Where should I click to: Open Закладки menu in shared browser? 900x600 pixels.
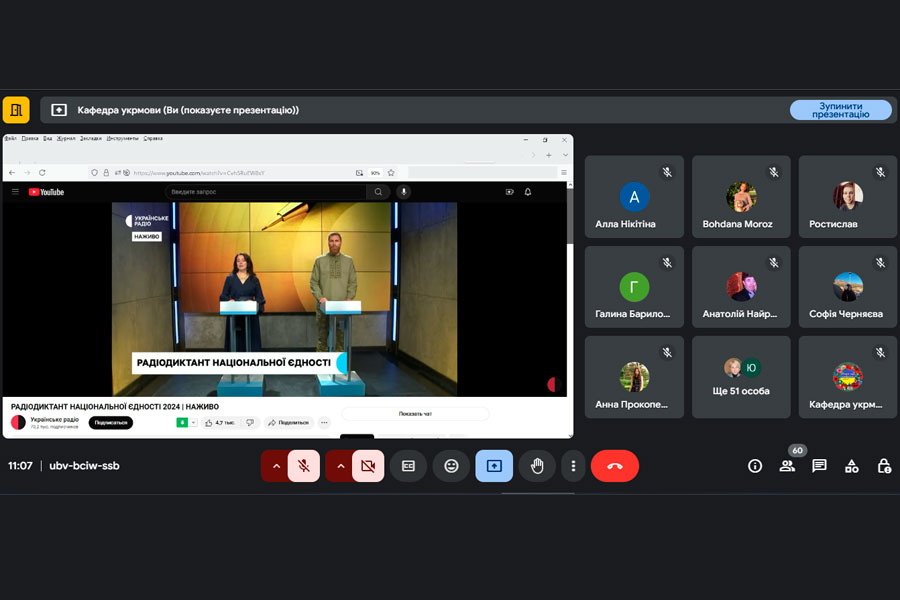point(91,138)
